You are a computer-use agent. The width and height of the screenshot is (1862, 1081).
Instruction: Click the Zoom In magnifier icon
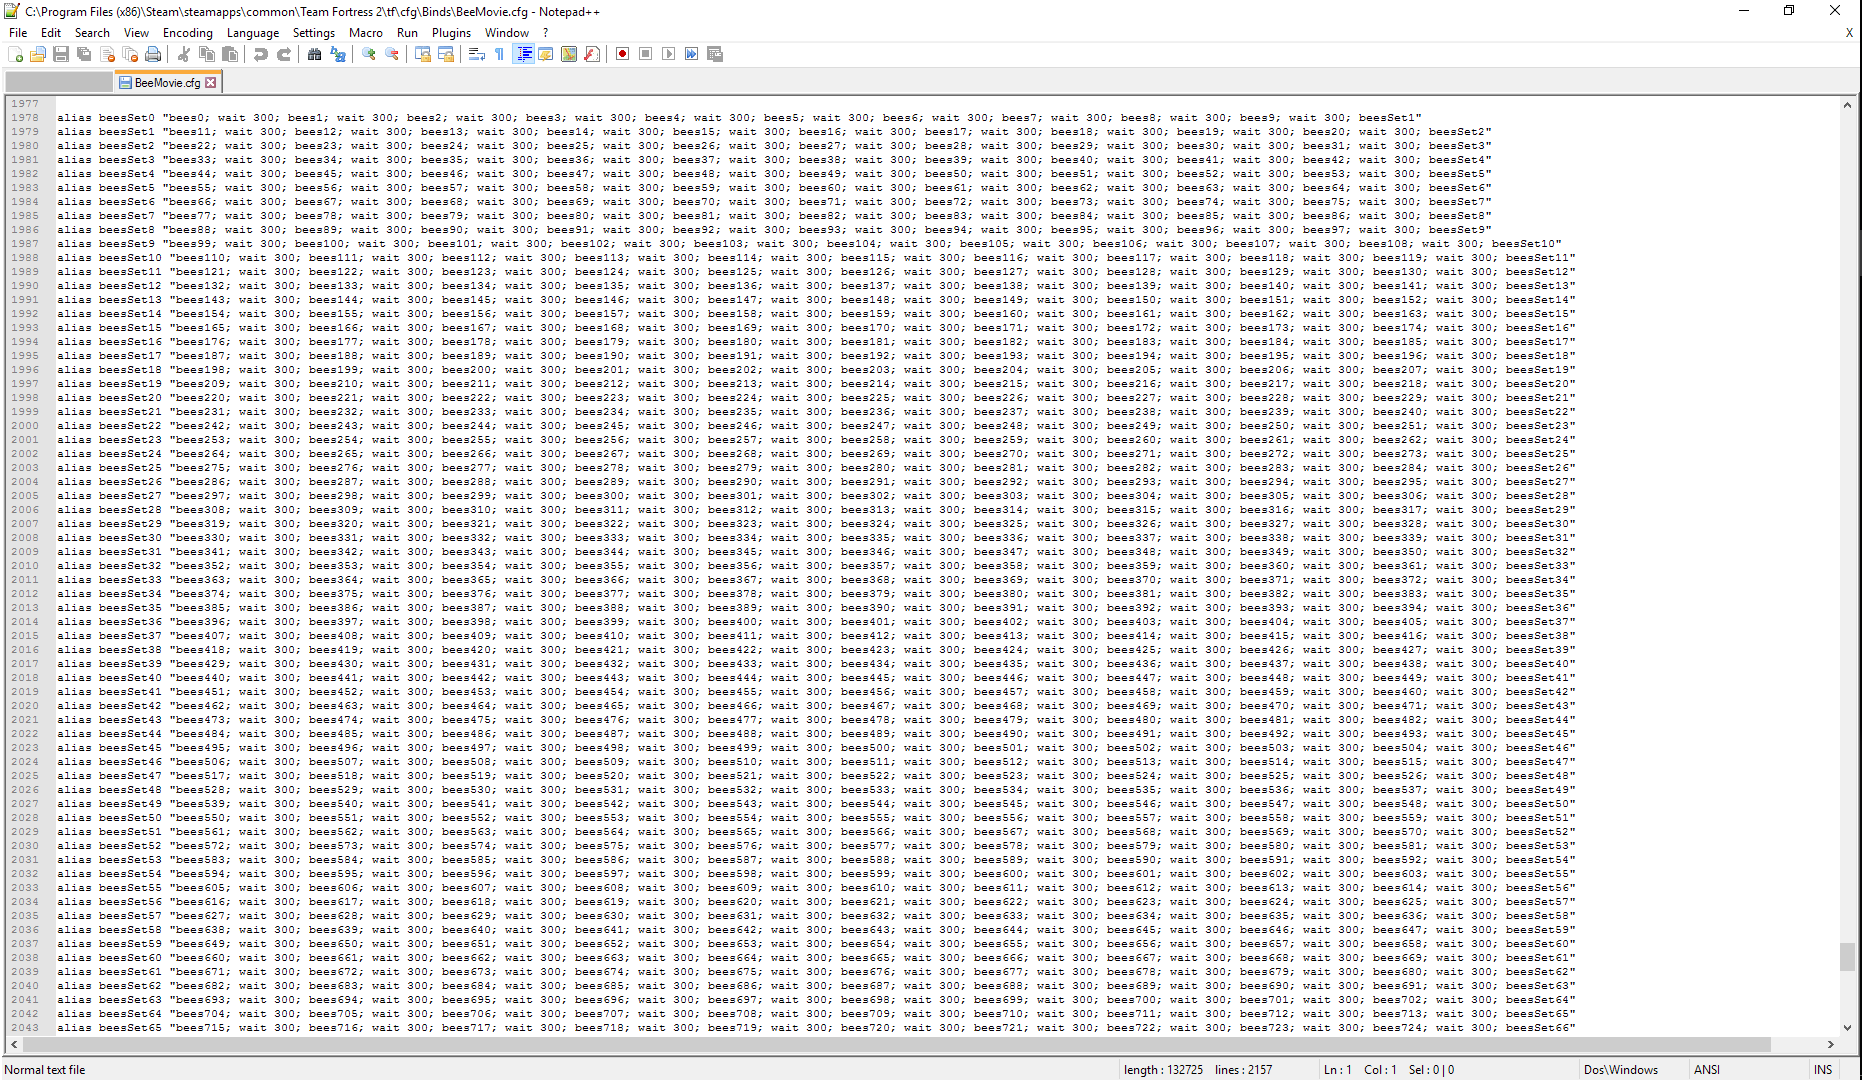pyautogui.click(x=369, y=54)
